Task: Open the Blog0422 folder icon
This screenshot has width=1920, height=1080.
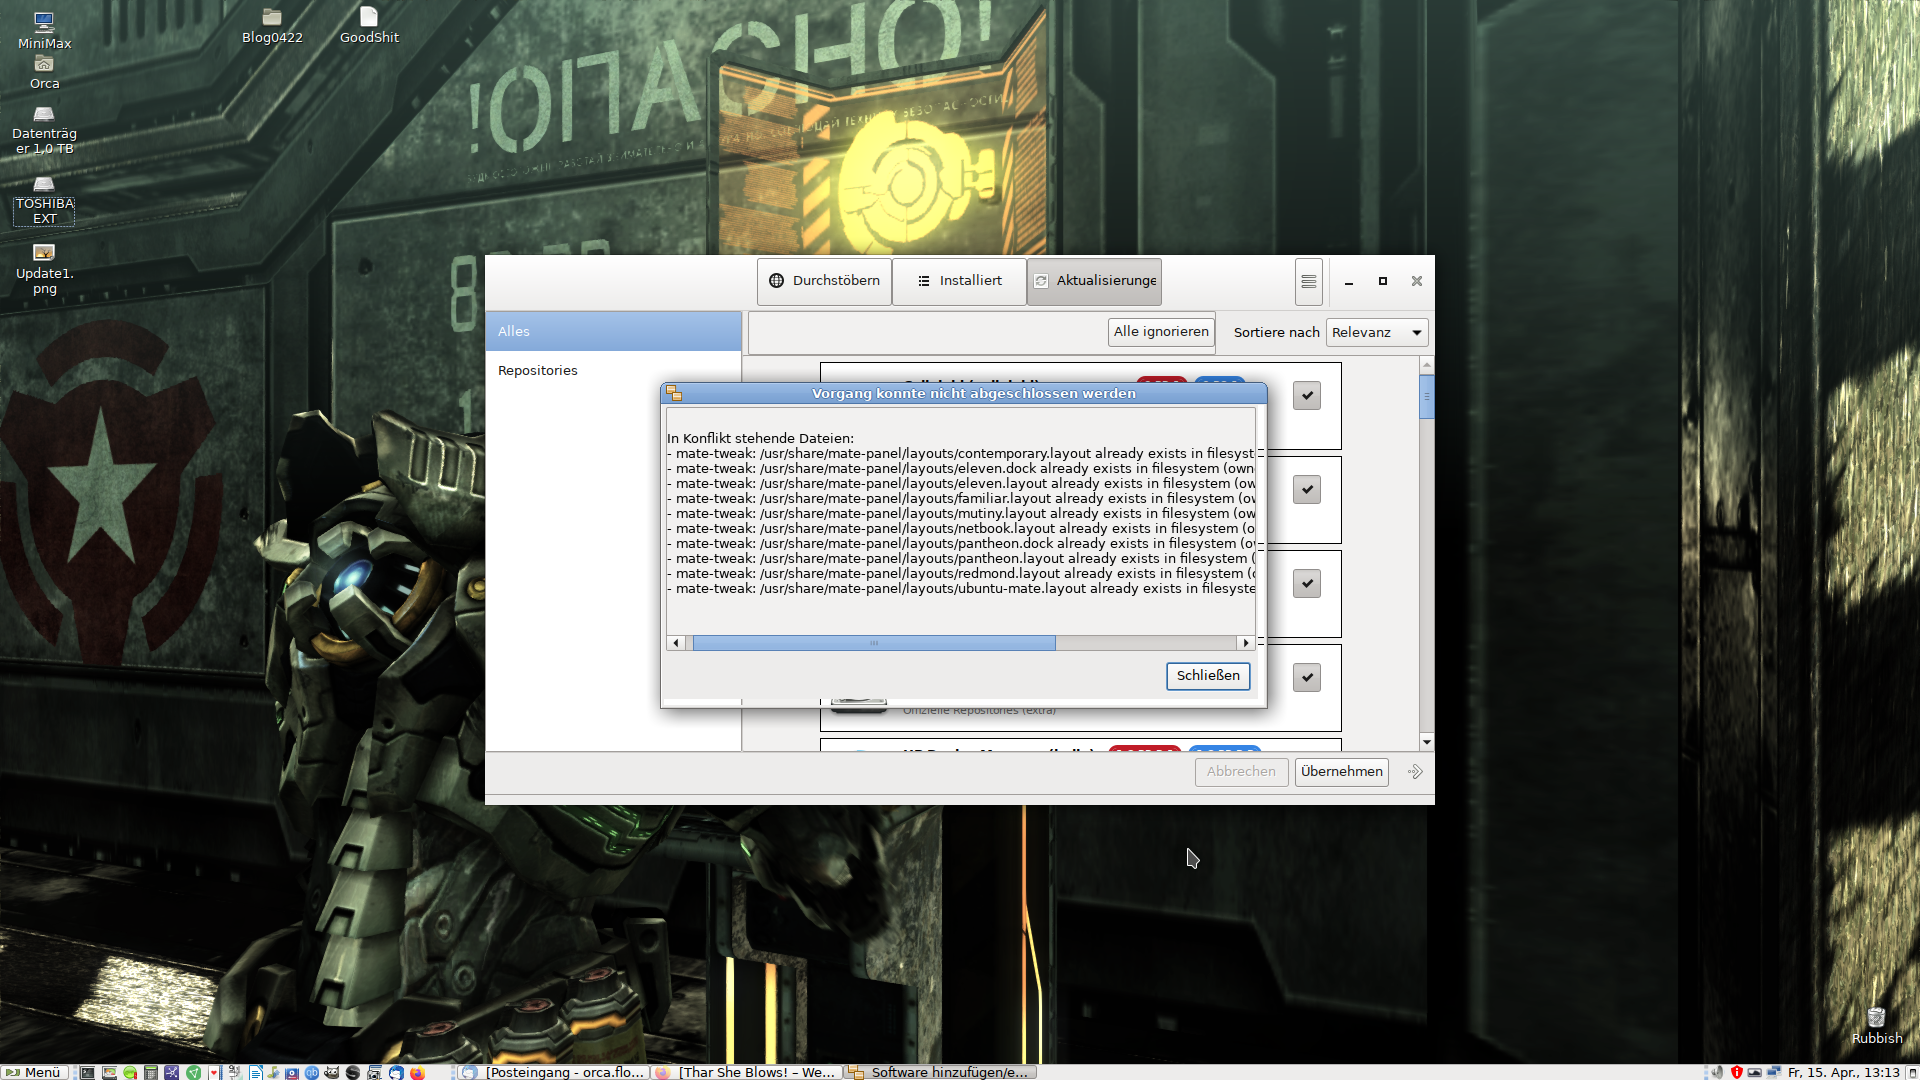Action: (x=272, y=26)
